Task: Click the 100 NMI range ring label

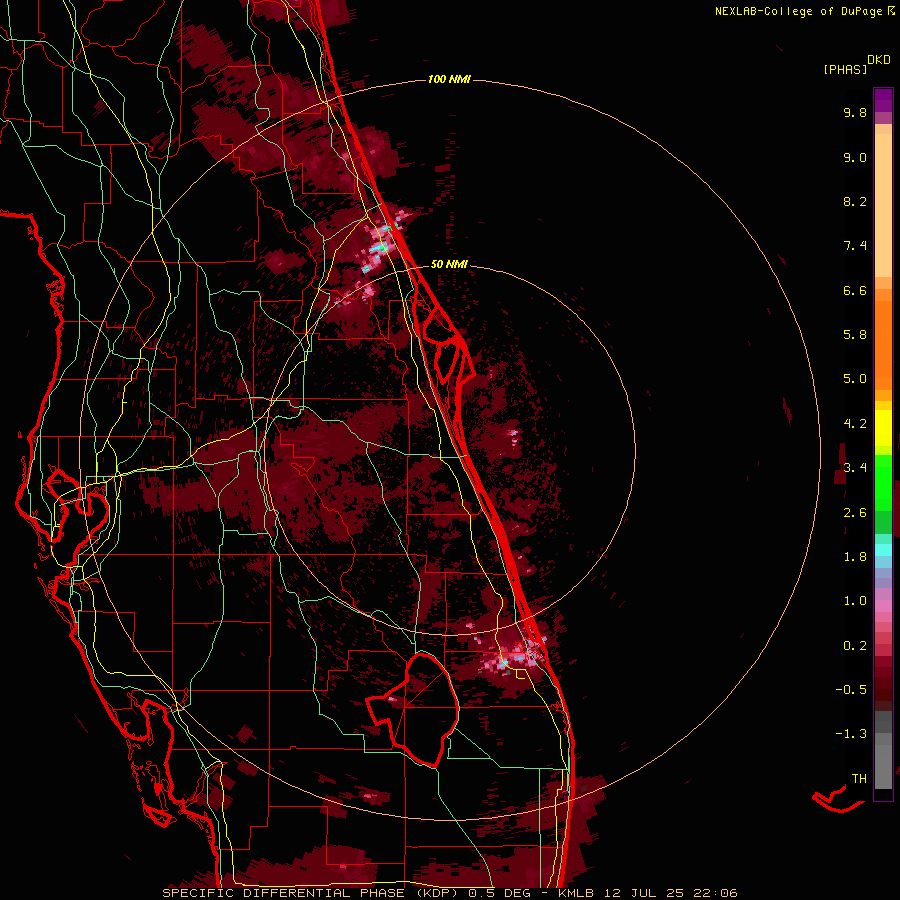Action: (x=449, y=79)
